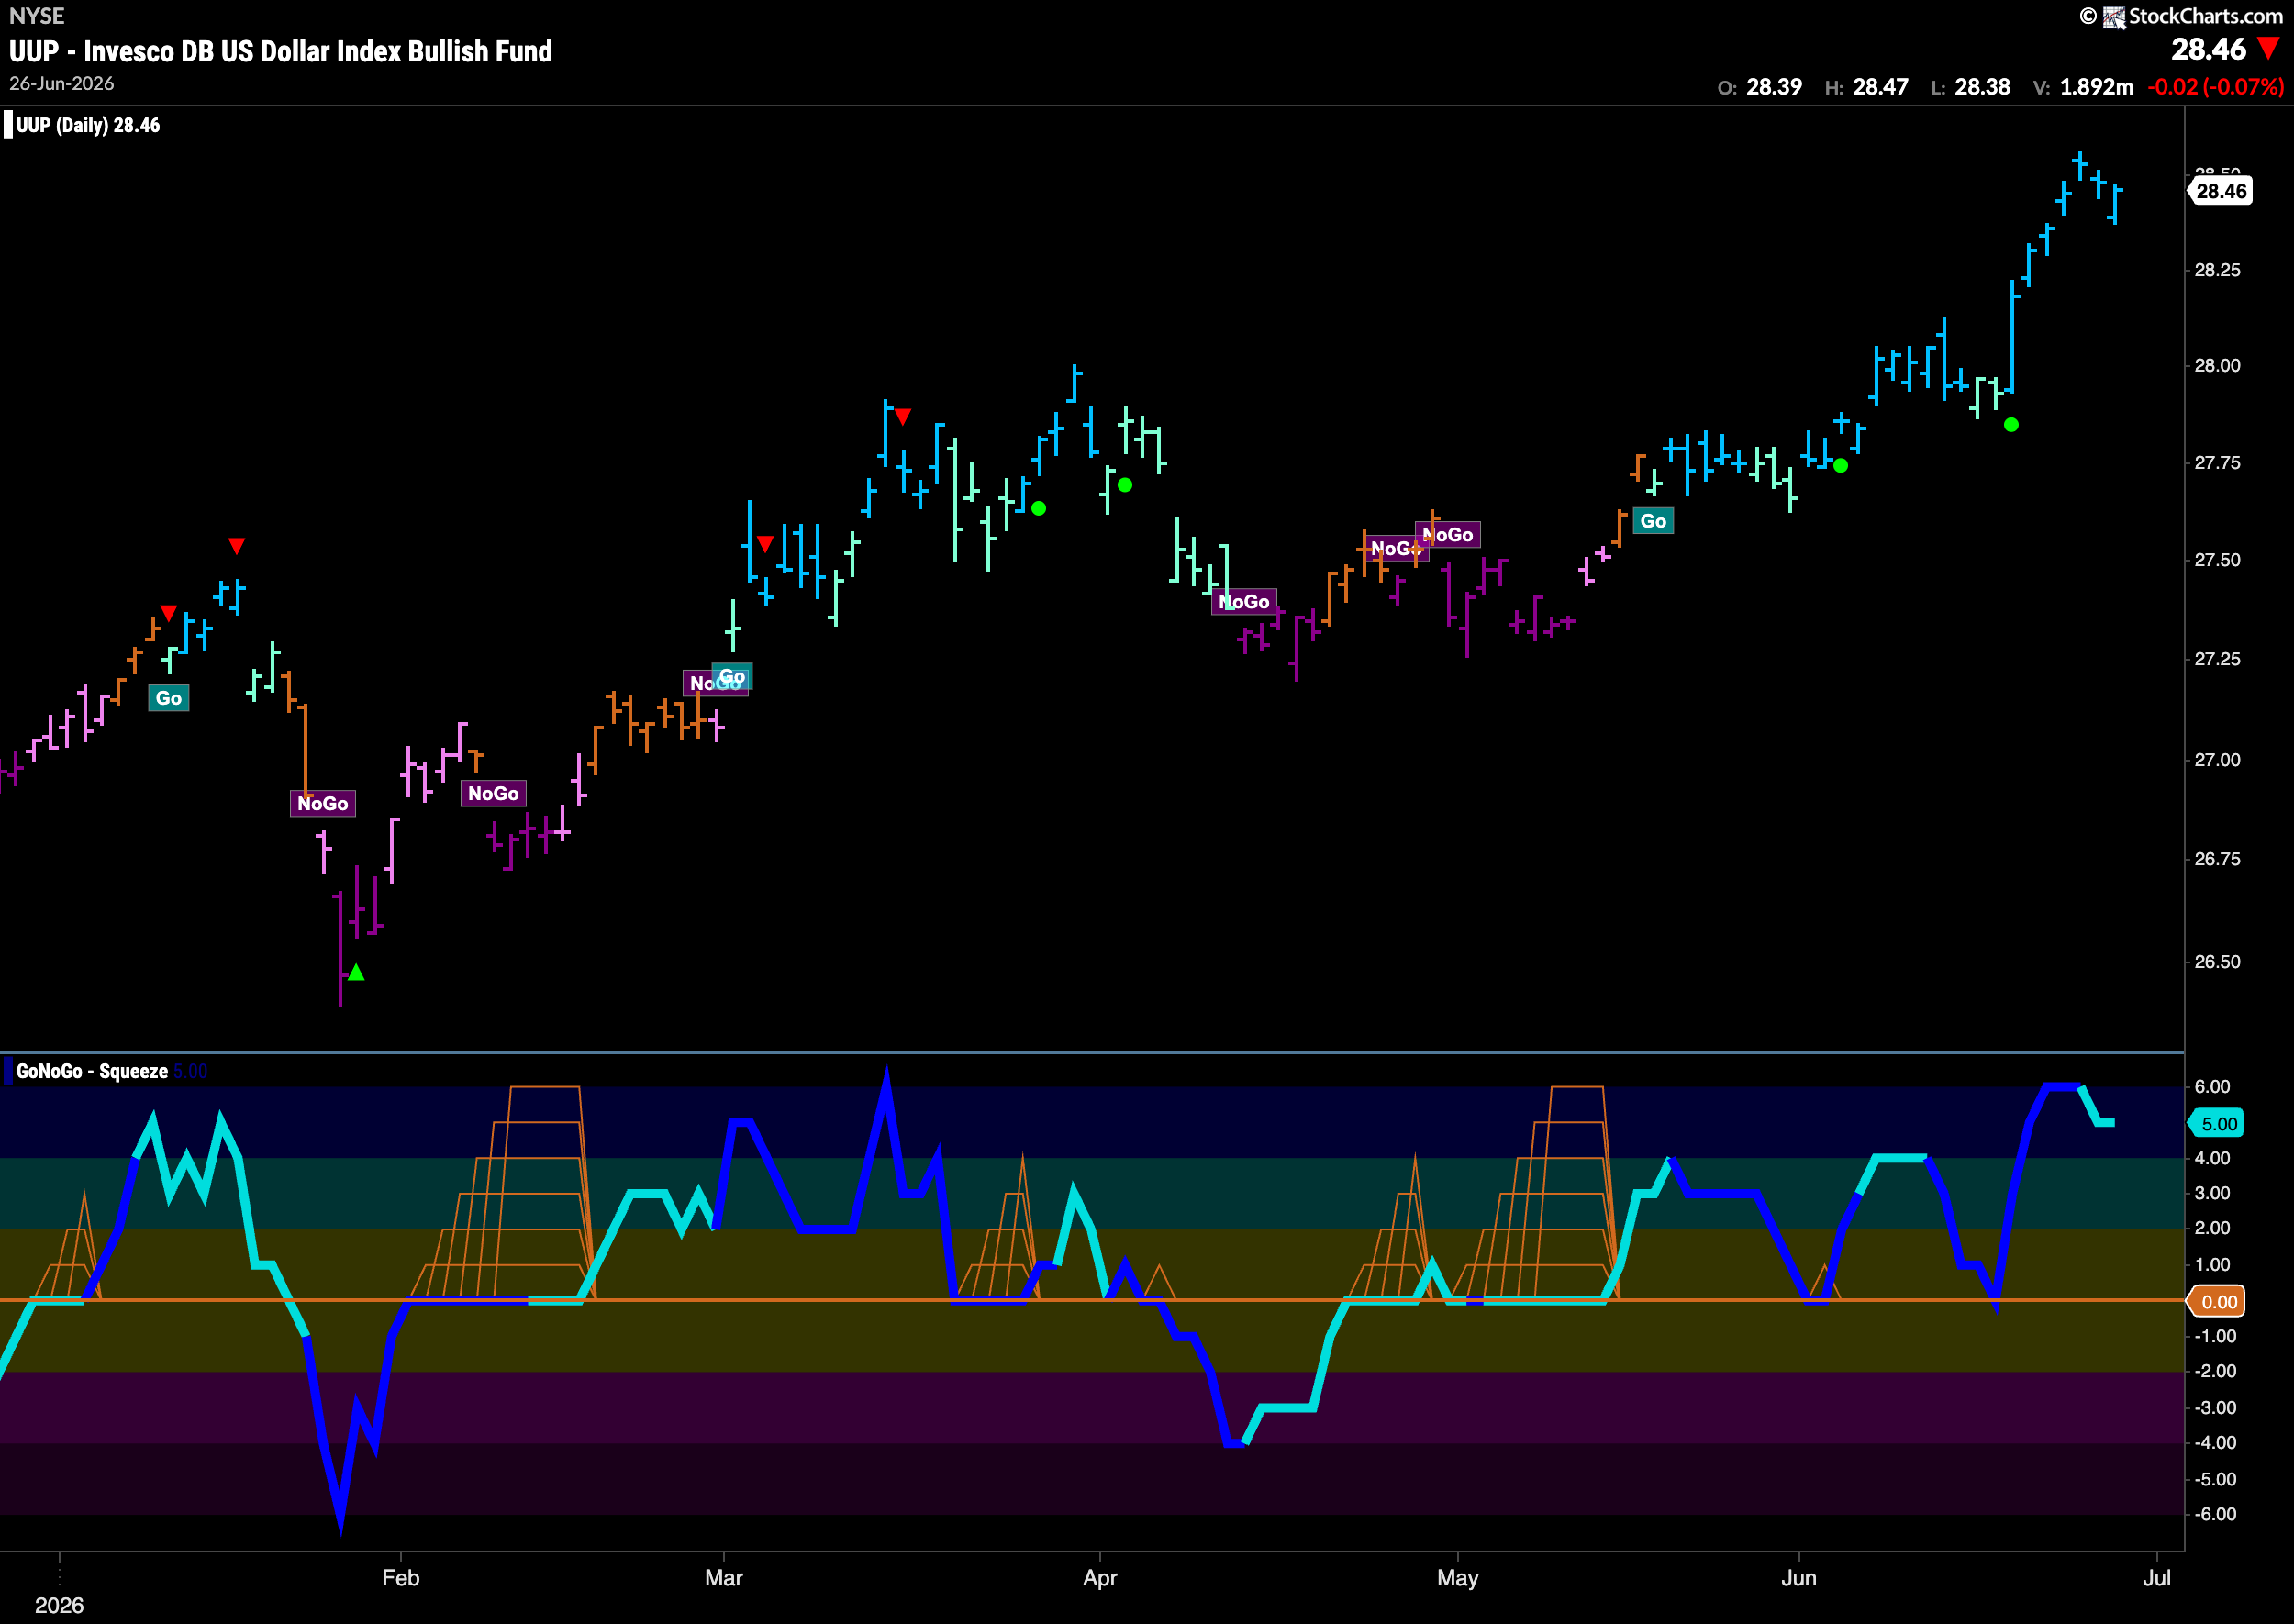
Task: Select the 26.50 price axis label
Action: click(2217, 962)
